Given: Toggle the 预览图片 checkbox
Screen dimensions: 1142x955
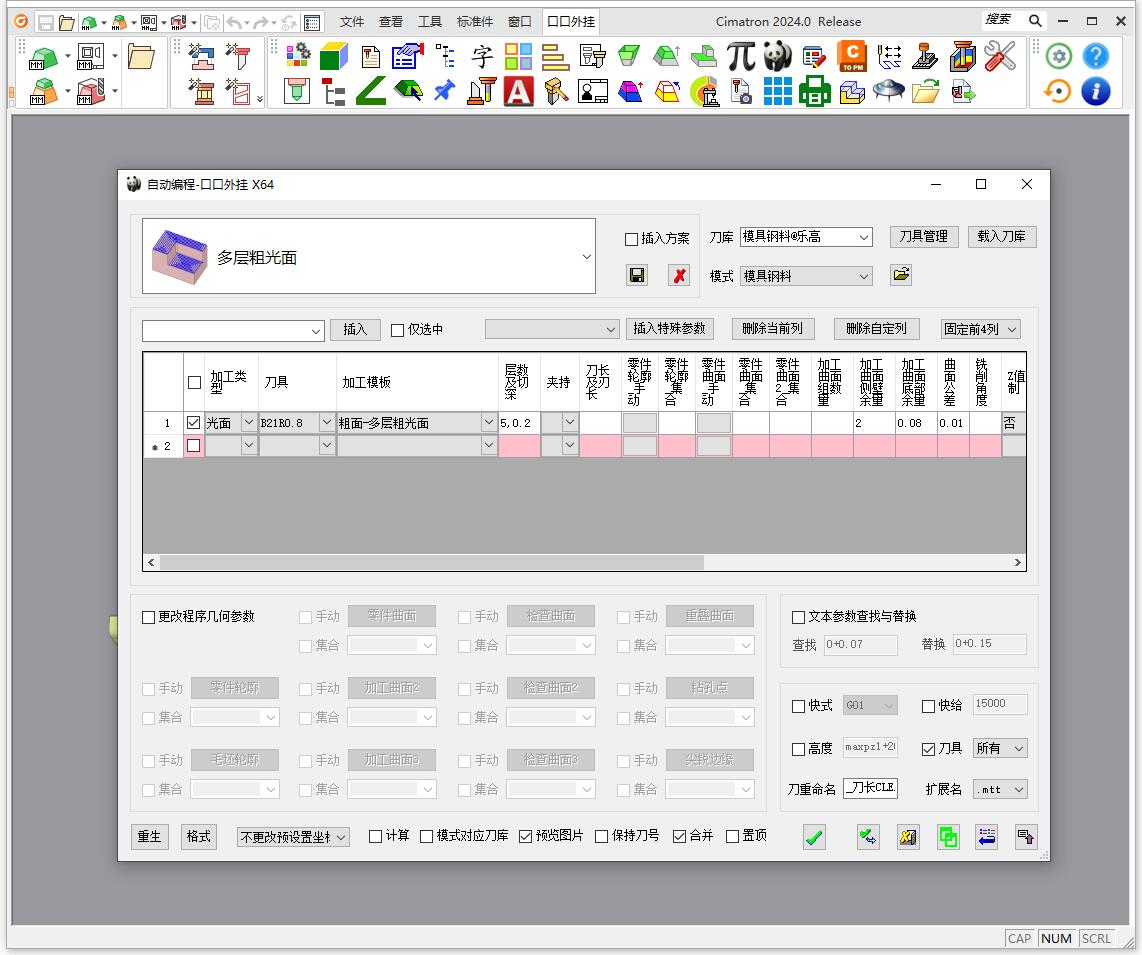Looking at the screenshot, I should [526, 836].
